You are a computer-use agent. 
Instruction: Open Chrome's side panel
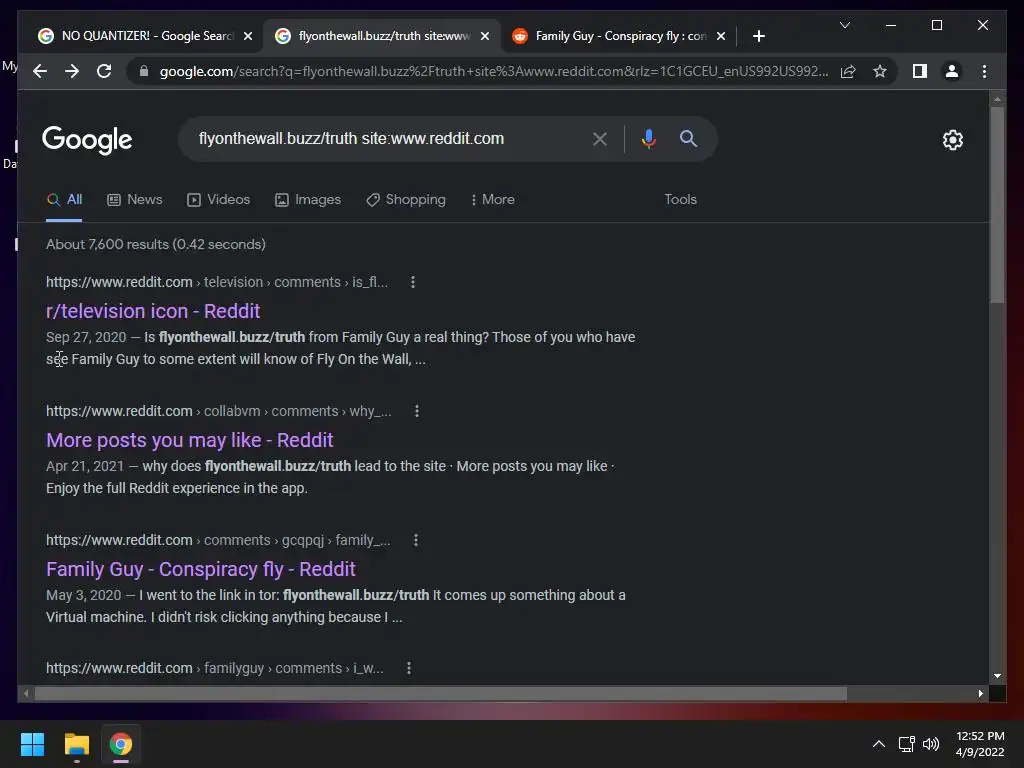(920, 71)
